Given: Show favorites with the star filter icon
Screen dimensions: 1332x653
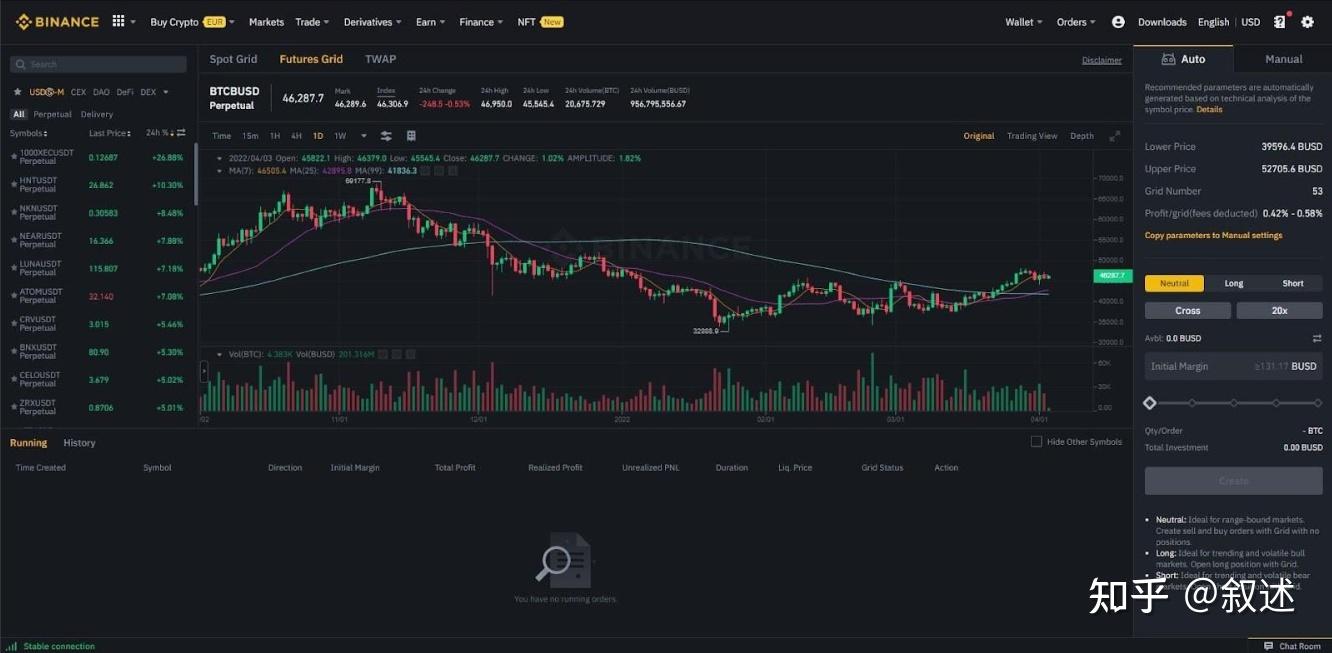Looking at the screenshot, I should 17,92.
